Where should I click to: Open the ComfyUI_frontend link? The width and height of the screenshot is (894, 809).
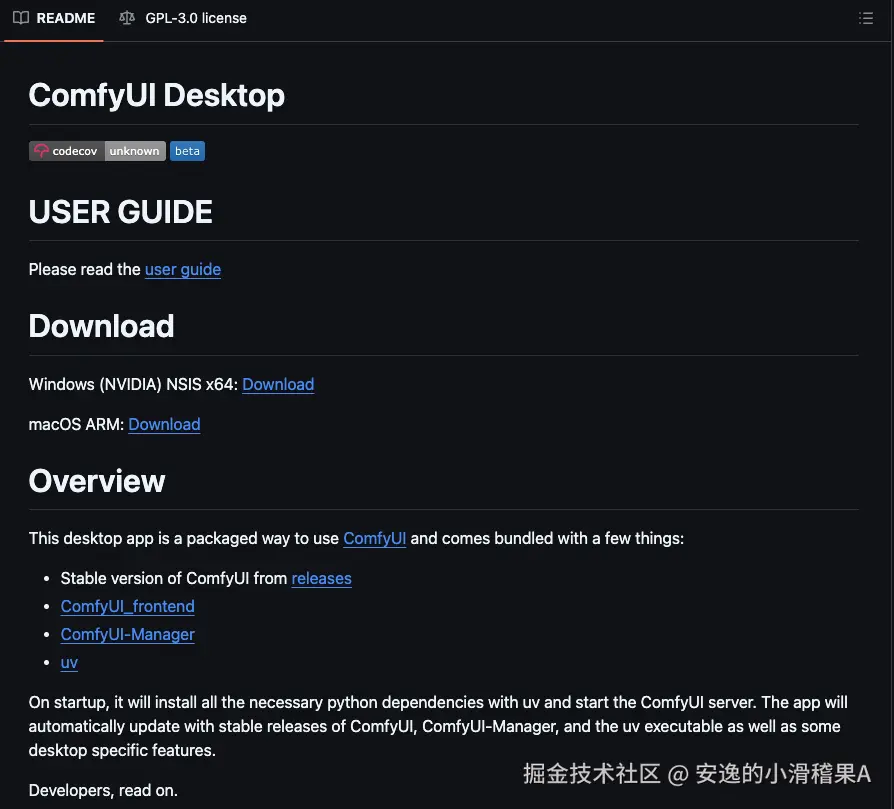128,606
